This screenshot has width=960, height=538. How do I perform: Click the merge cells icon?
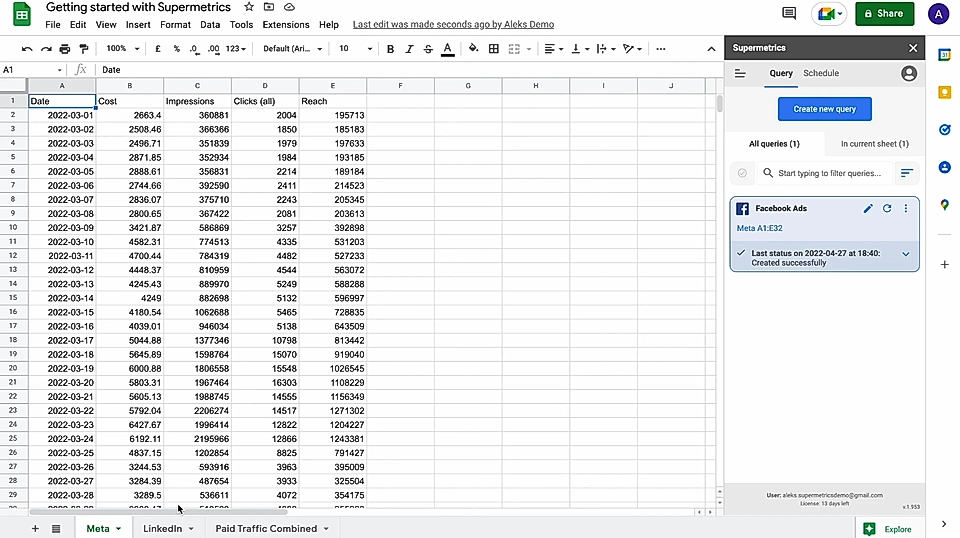(x=514, y=49)
